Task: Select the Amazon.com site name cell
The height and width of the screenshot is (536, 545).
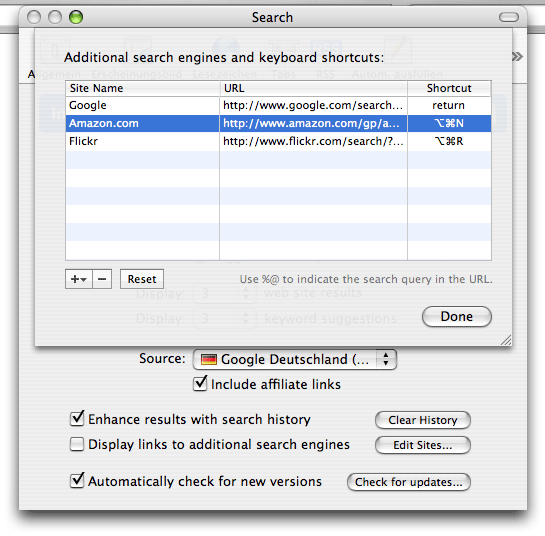Action: (143, 123)
